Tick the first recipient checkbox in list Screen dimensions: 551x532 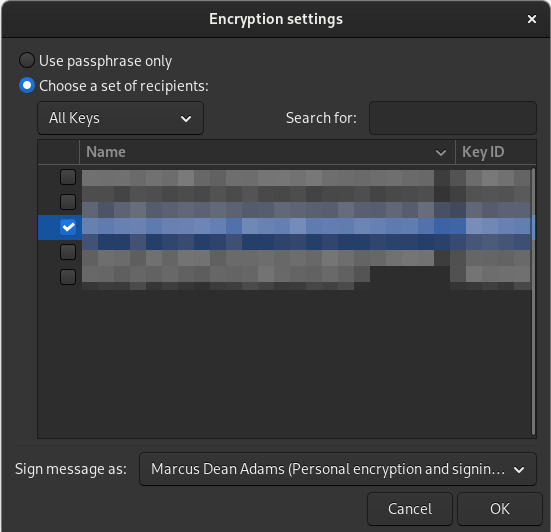pos(68,177)
